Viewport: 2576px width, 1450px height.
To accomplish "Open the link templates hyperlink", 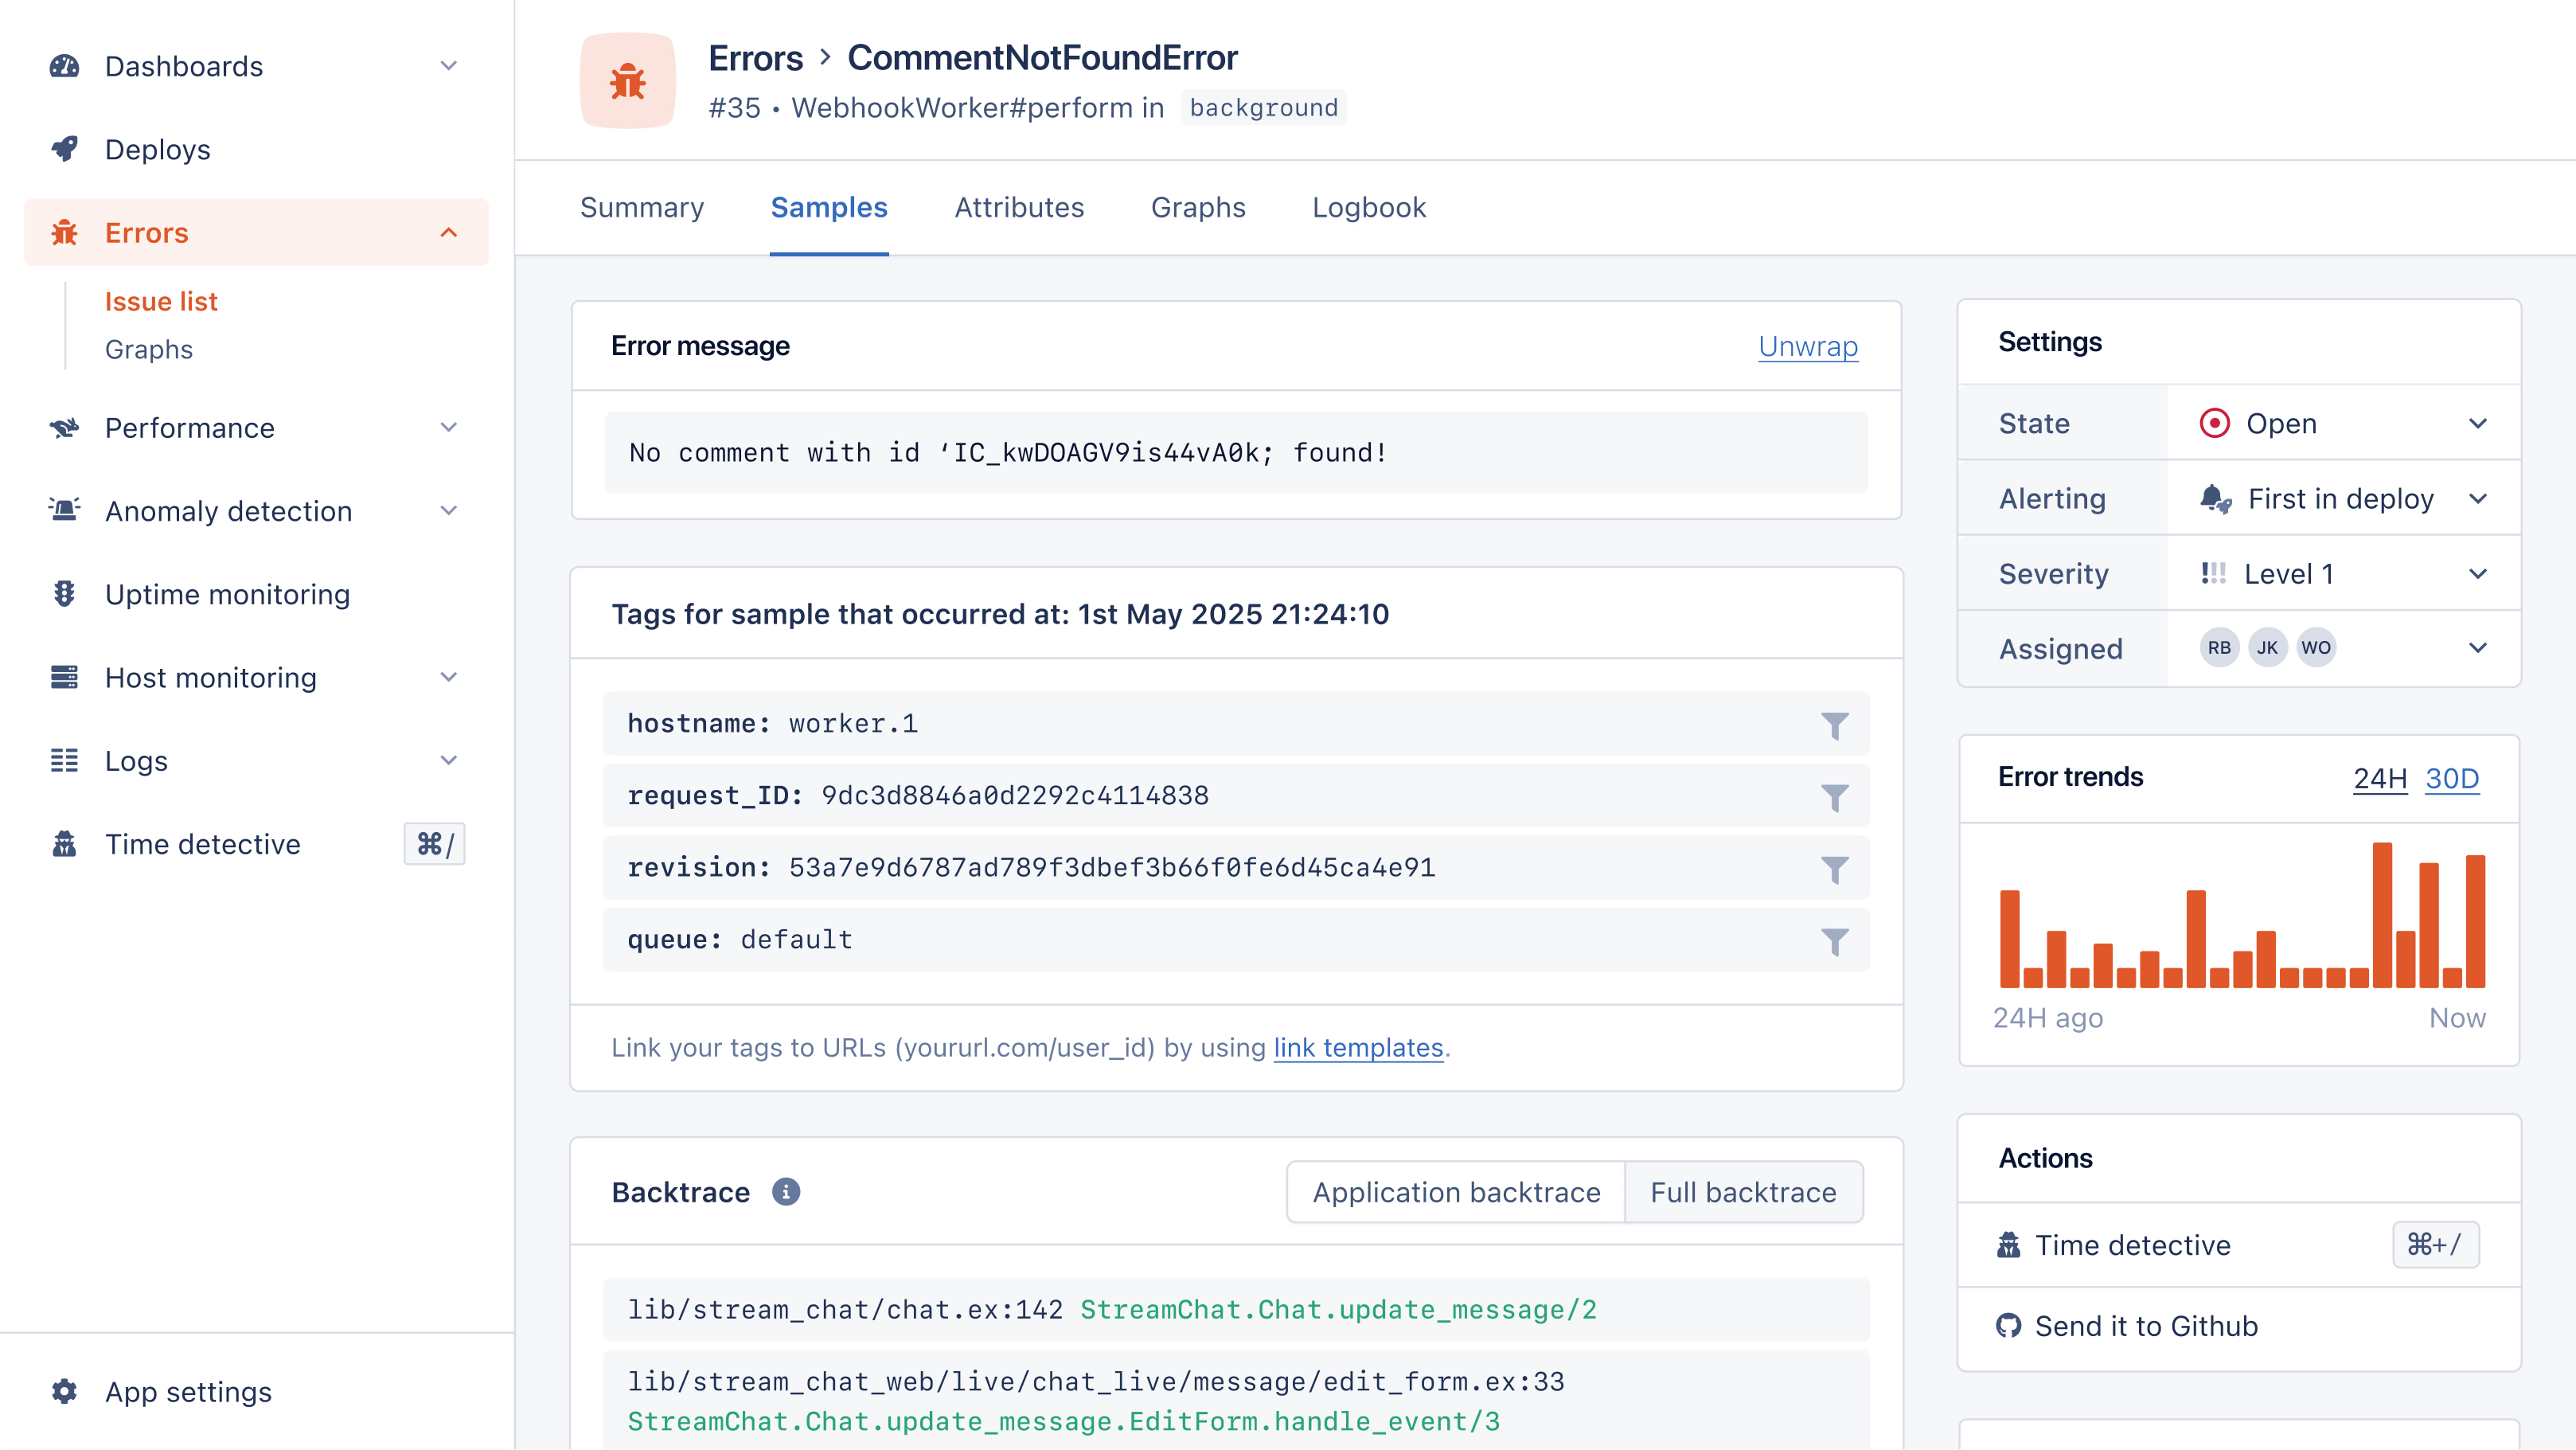I will point(1358,1047).
